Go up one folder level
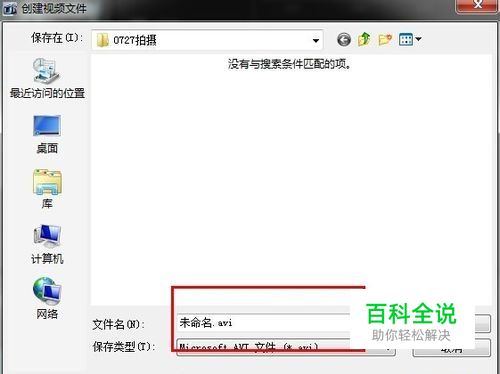The width and height of the screenshot is (500, 374). point(364,39)
